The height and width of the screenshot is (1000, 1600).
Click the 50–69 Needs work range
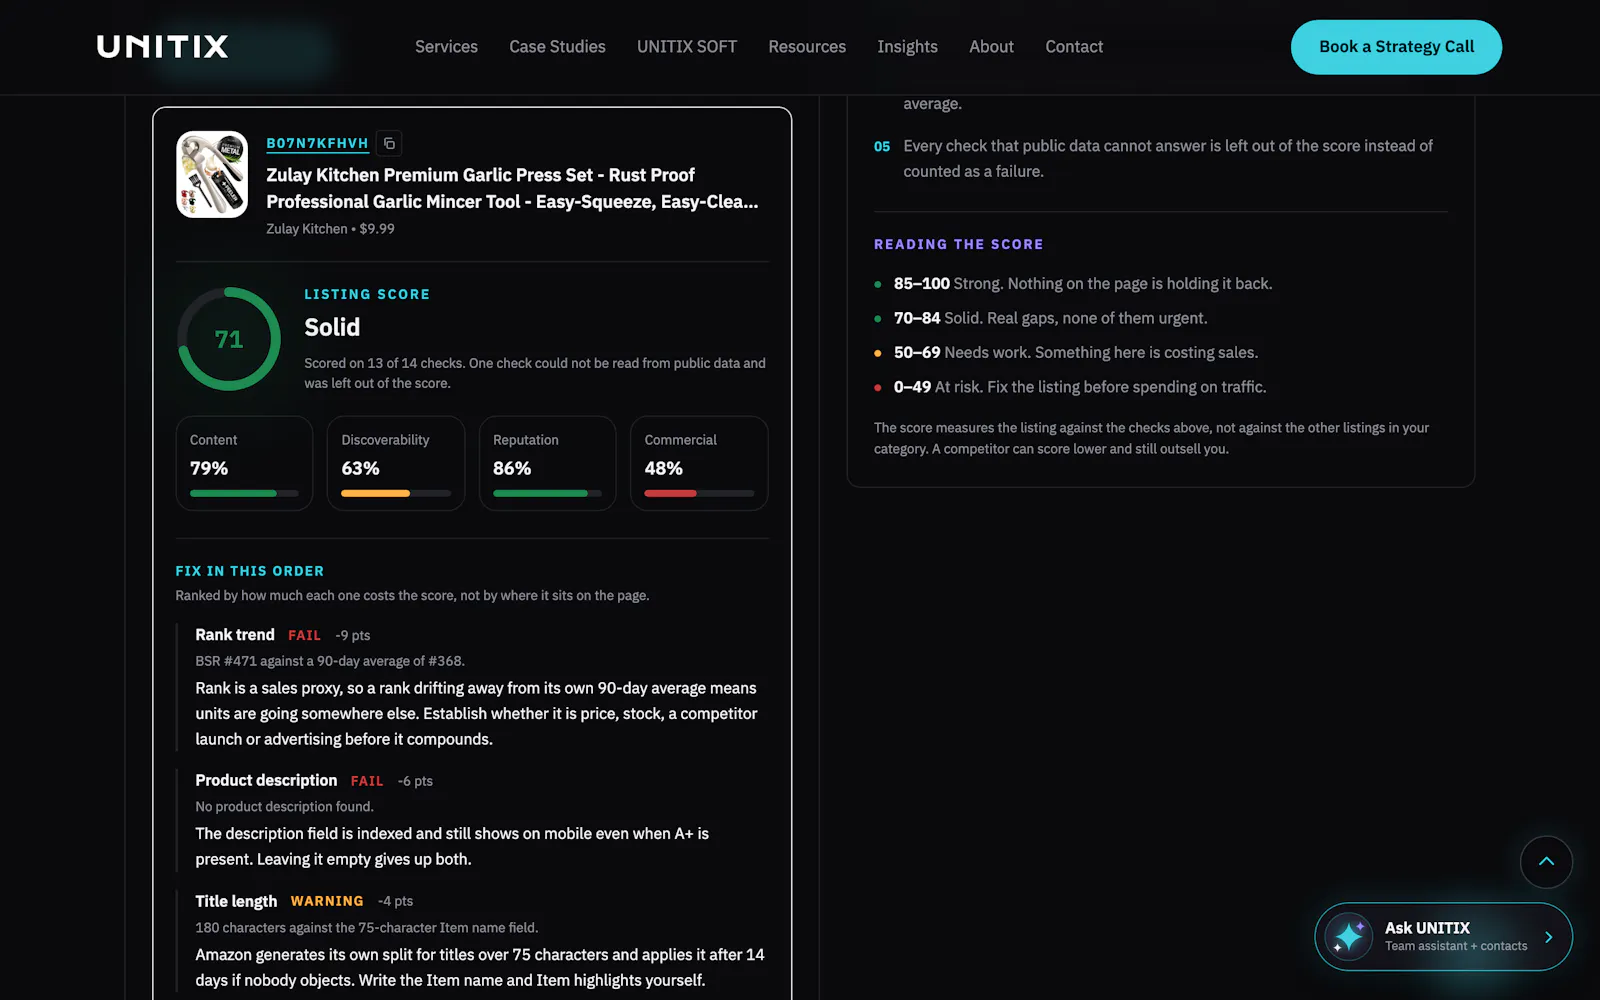click(x=1076, y=353)
